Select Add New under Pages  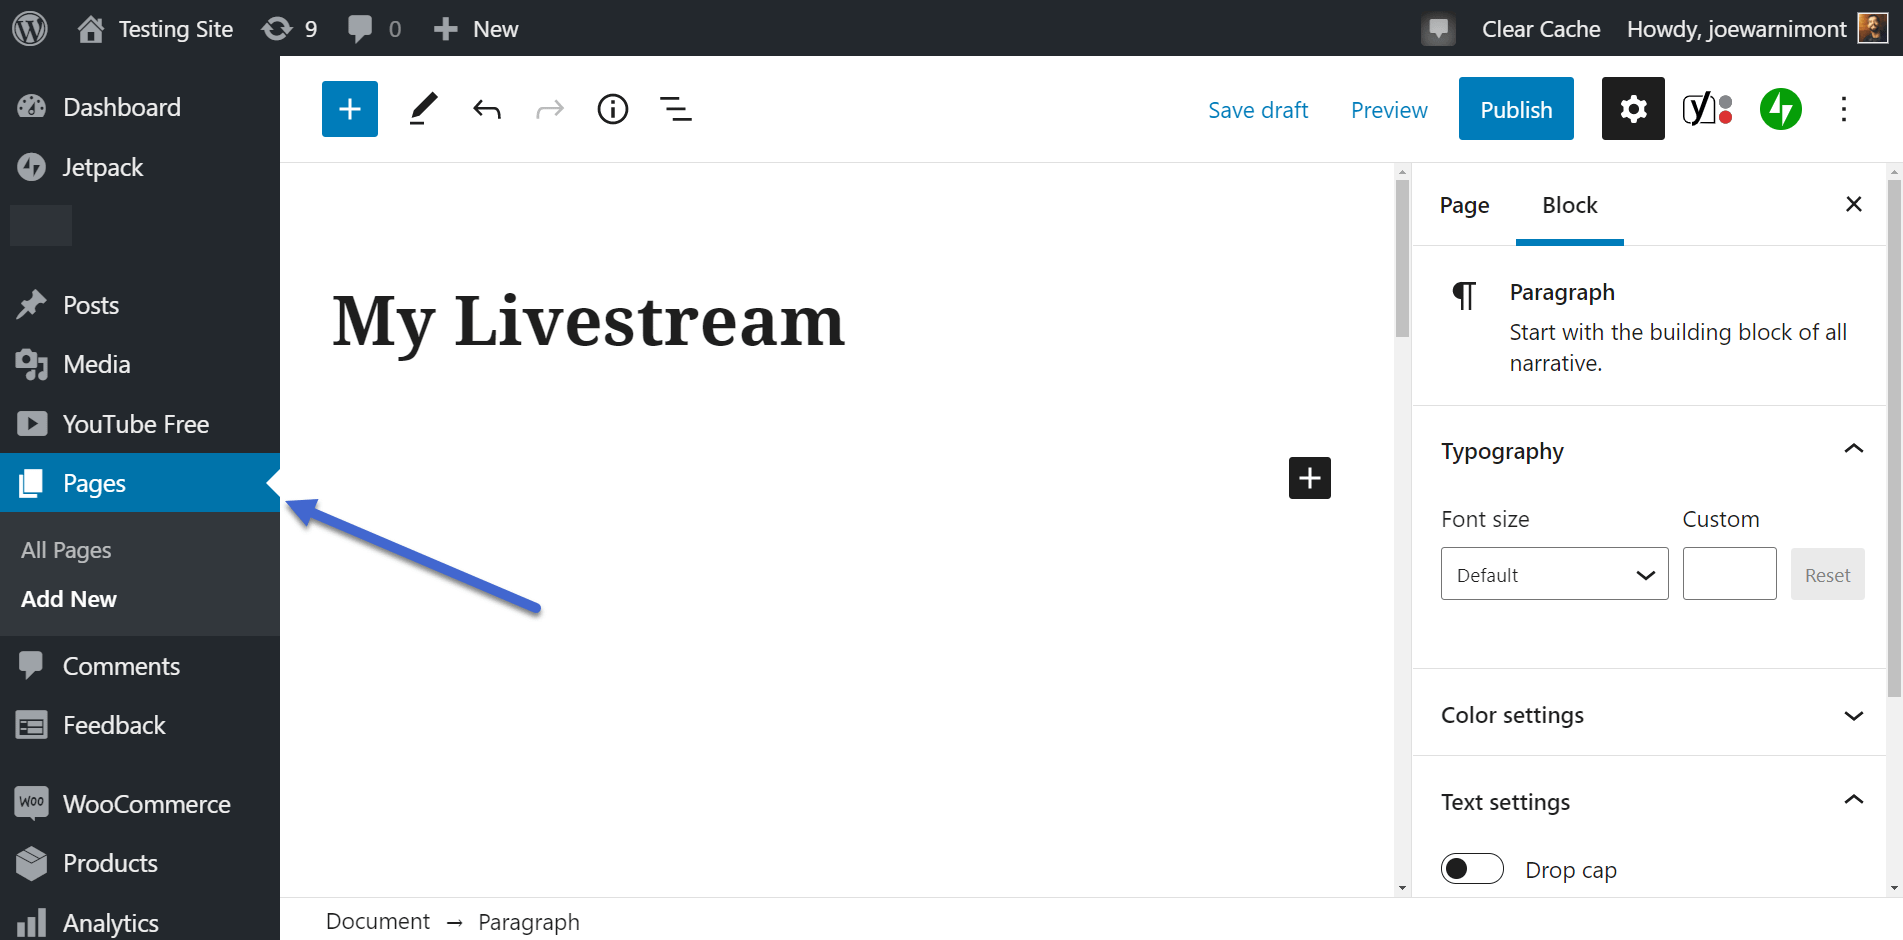[x=69, y=599]
